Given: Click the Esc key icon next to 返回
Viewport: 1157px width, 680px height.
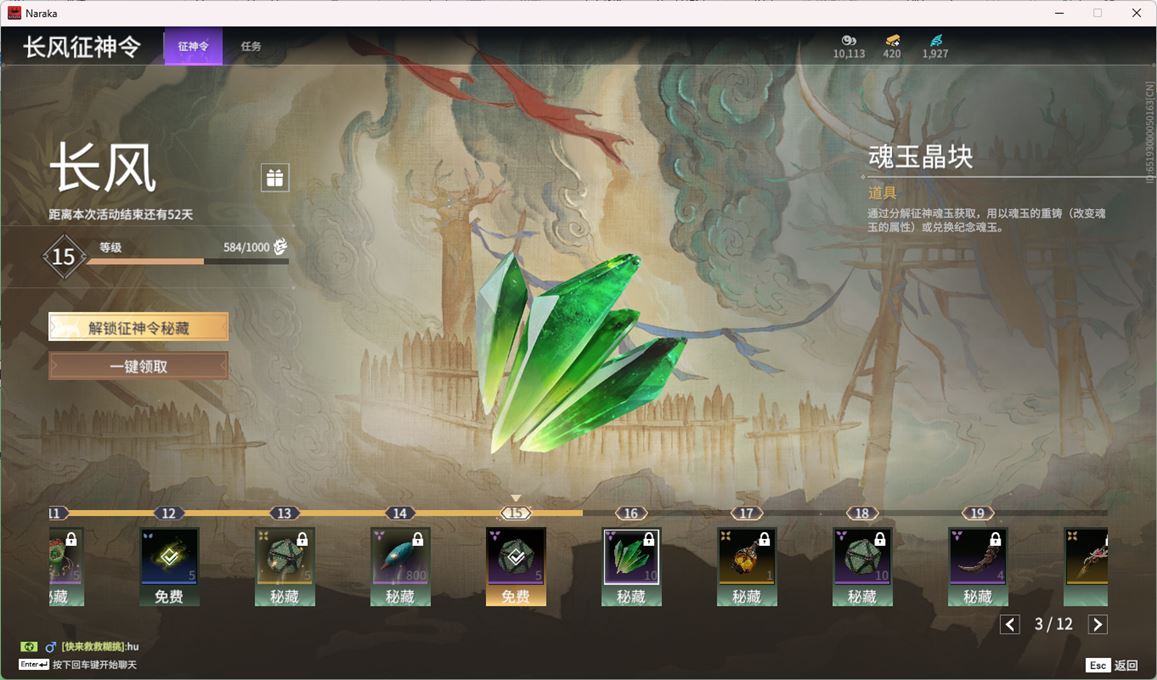Looking at the screenshot, I should click(1097, 665).
